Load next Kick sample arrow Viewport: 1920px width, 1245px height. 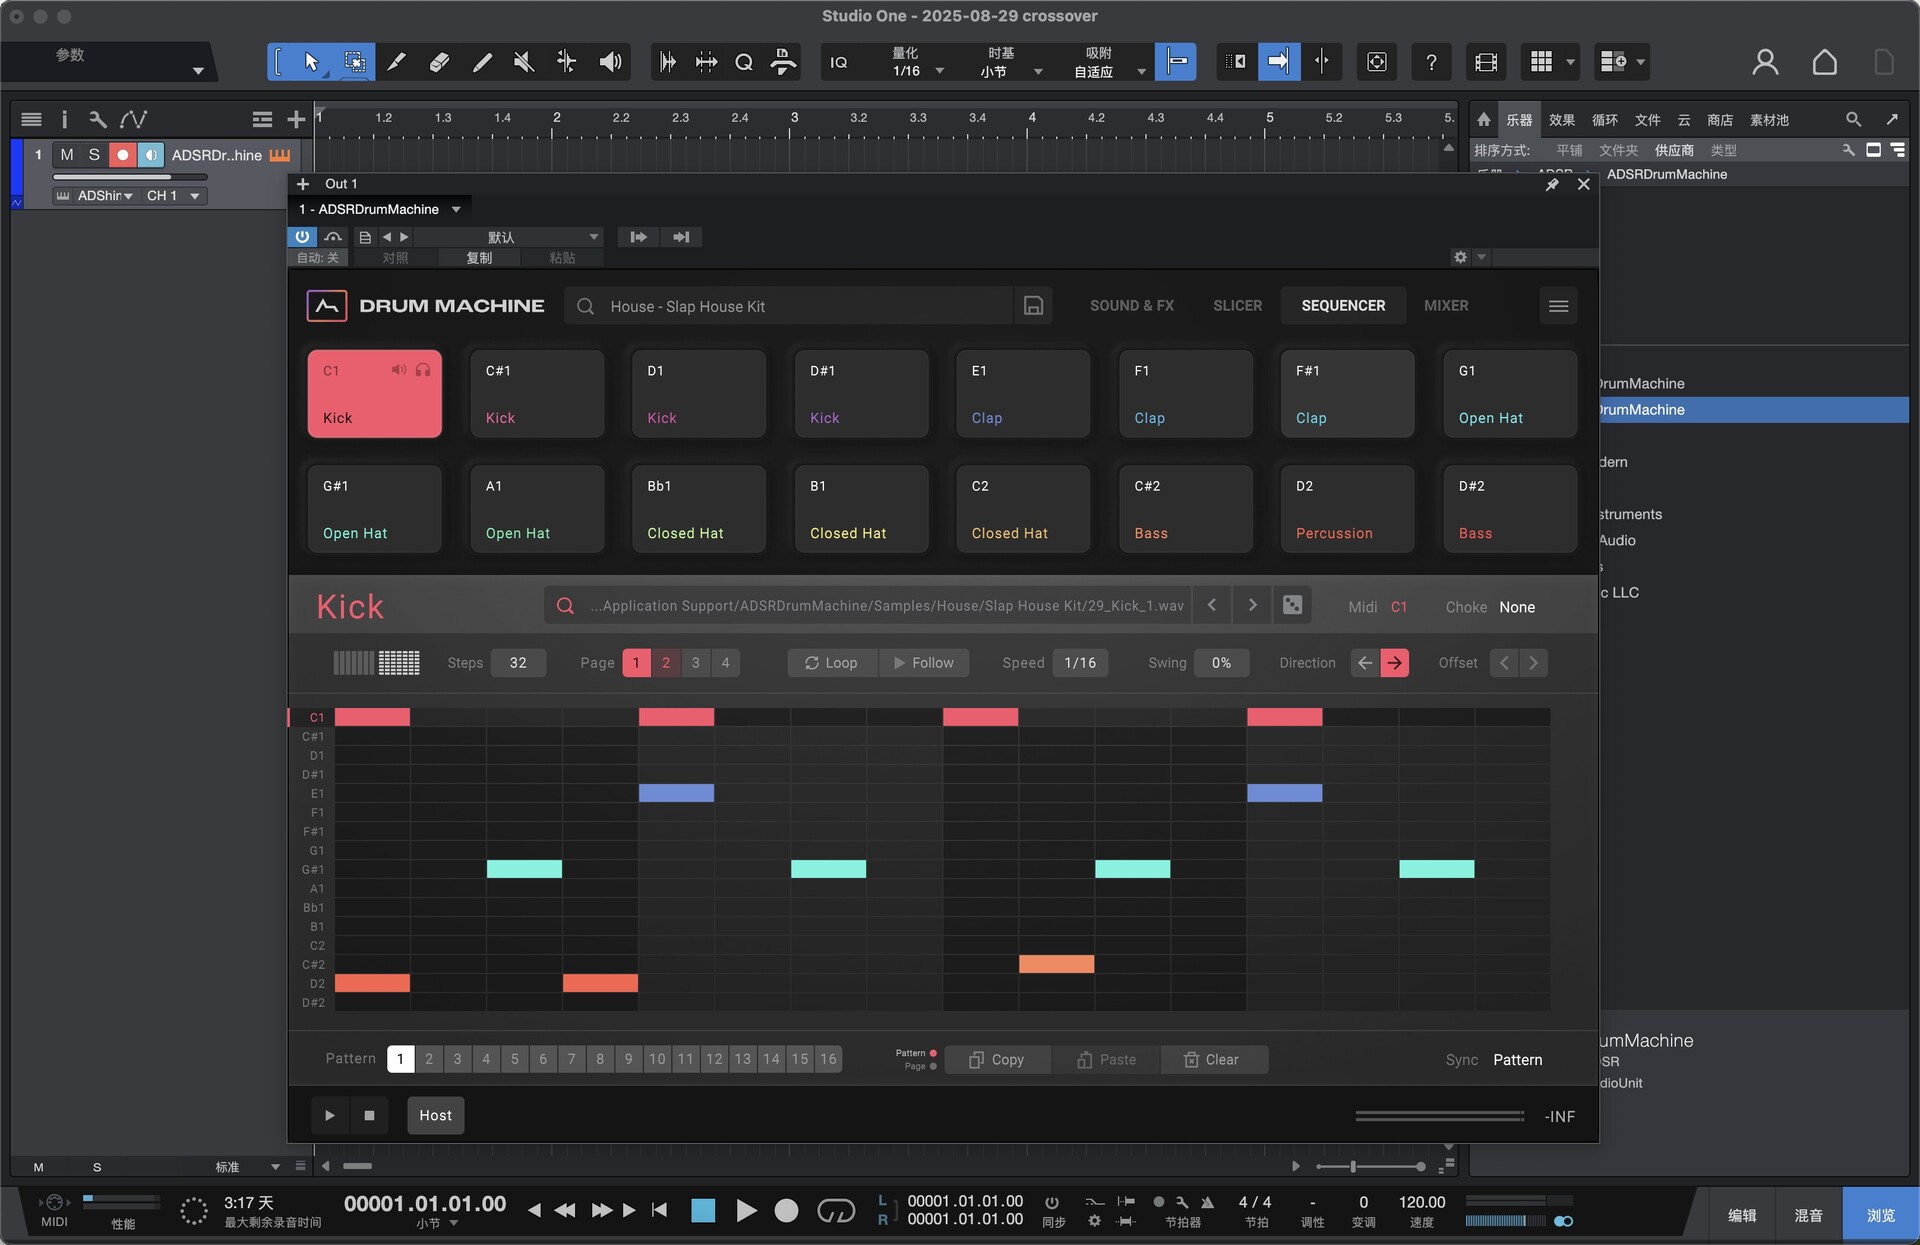(1252, 605)
